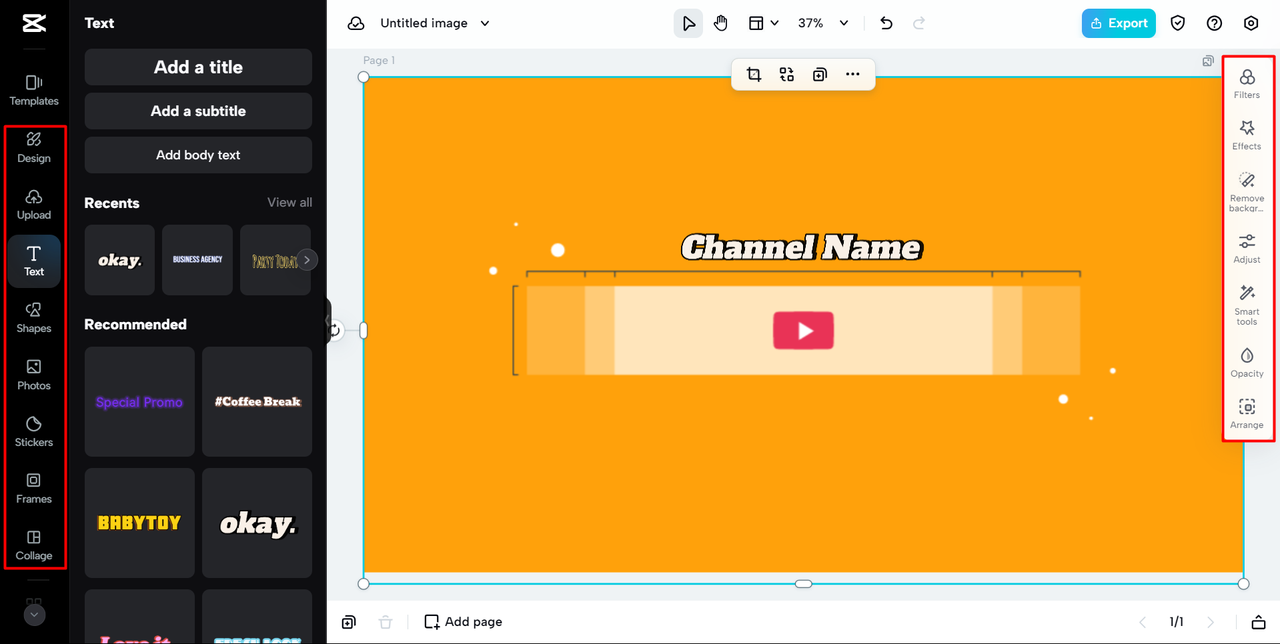Open the 37% zoom dropdown
Viewport: 1280px width, 644px height.
point(823,23)
